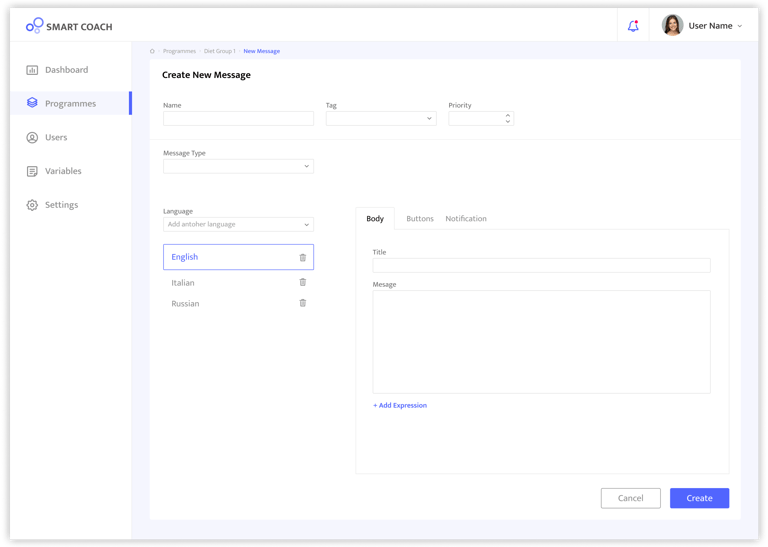This screenshot has width=768, height=547.
Task: Click the notification bell icon
Action: [x=633, y=26]
